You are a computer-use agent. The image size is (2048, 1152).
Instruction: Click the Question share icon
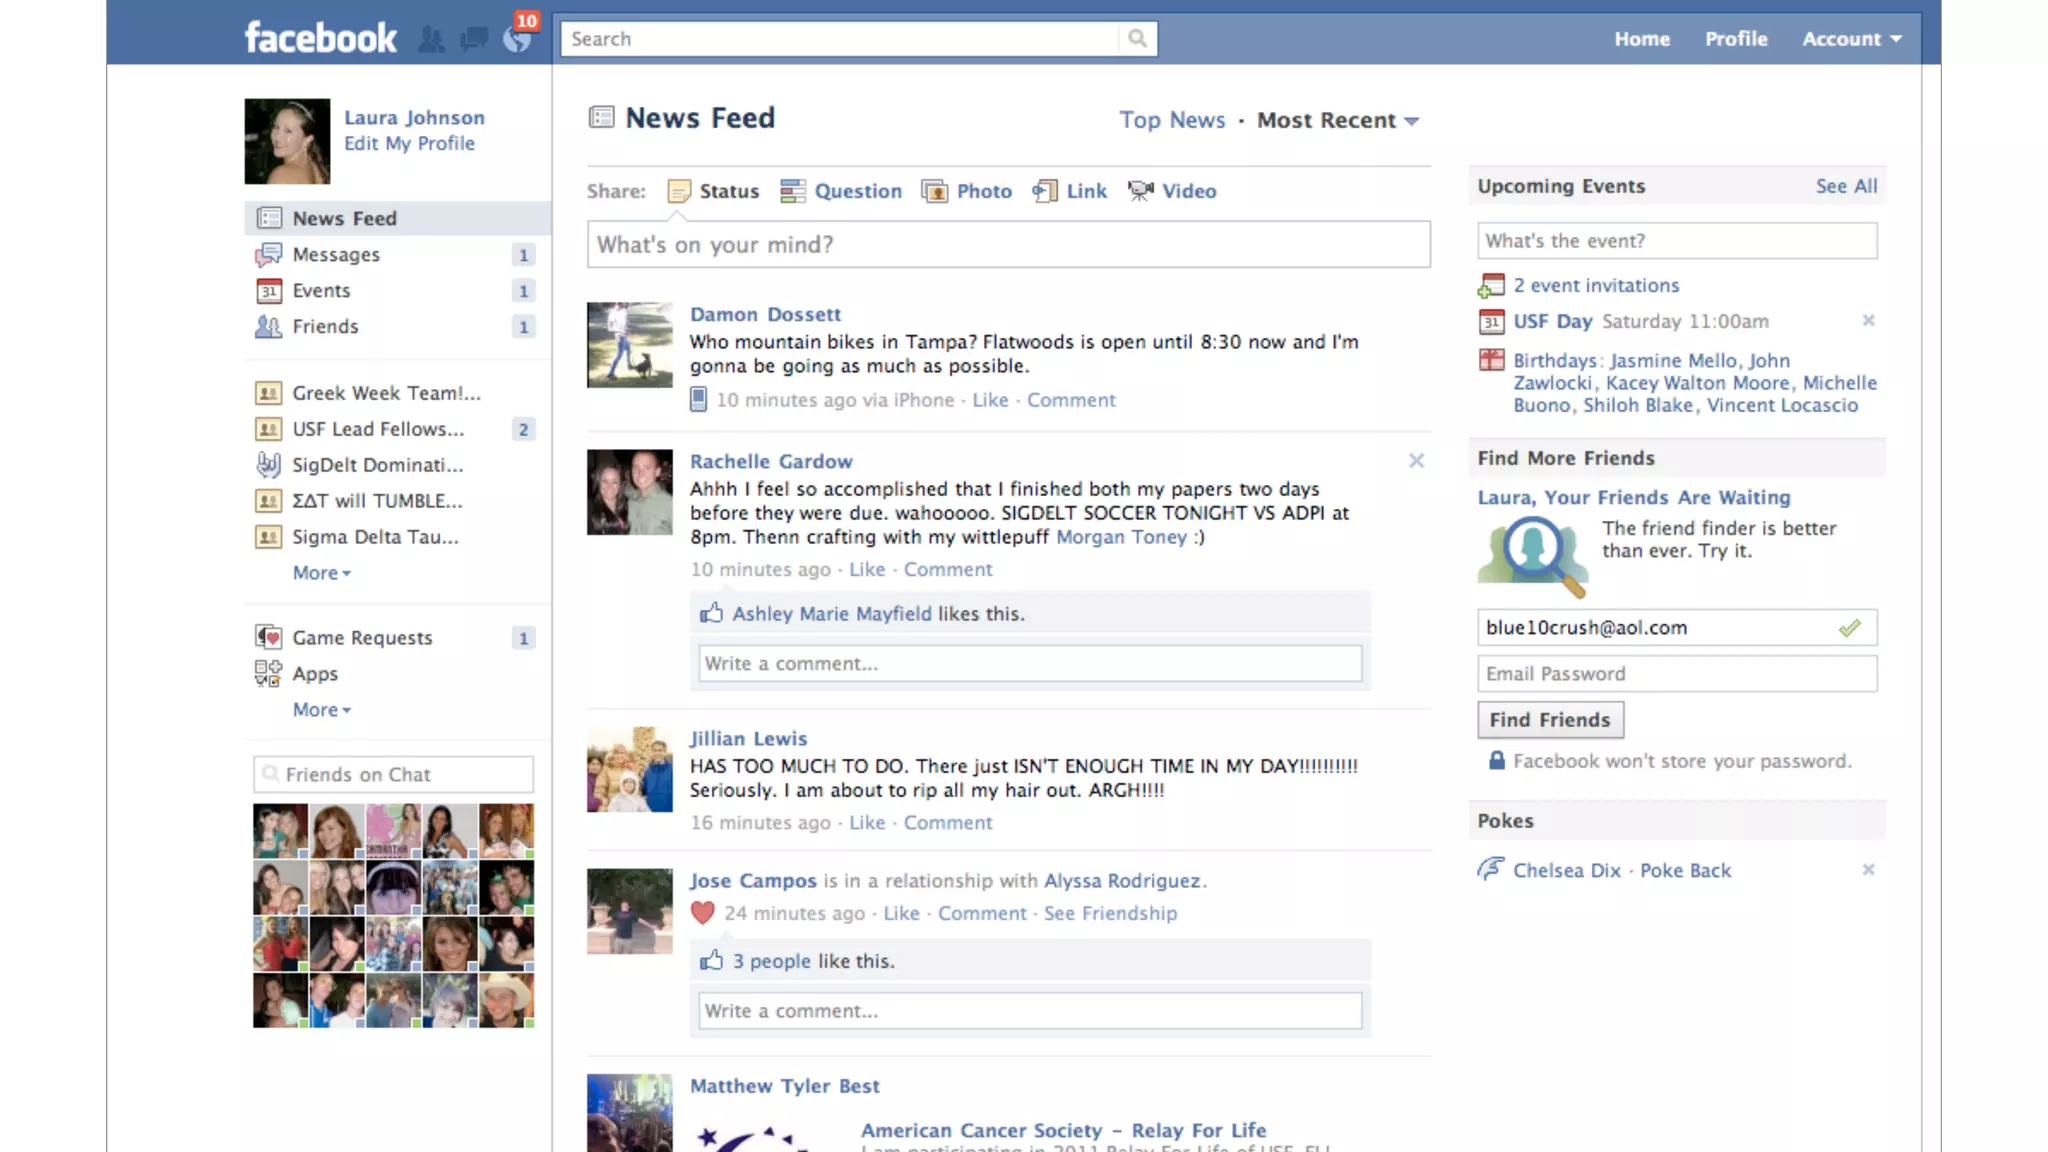(792, 191)
